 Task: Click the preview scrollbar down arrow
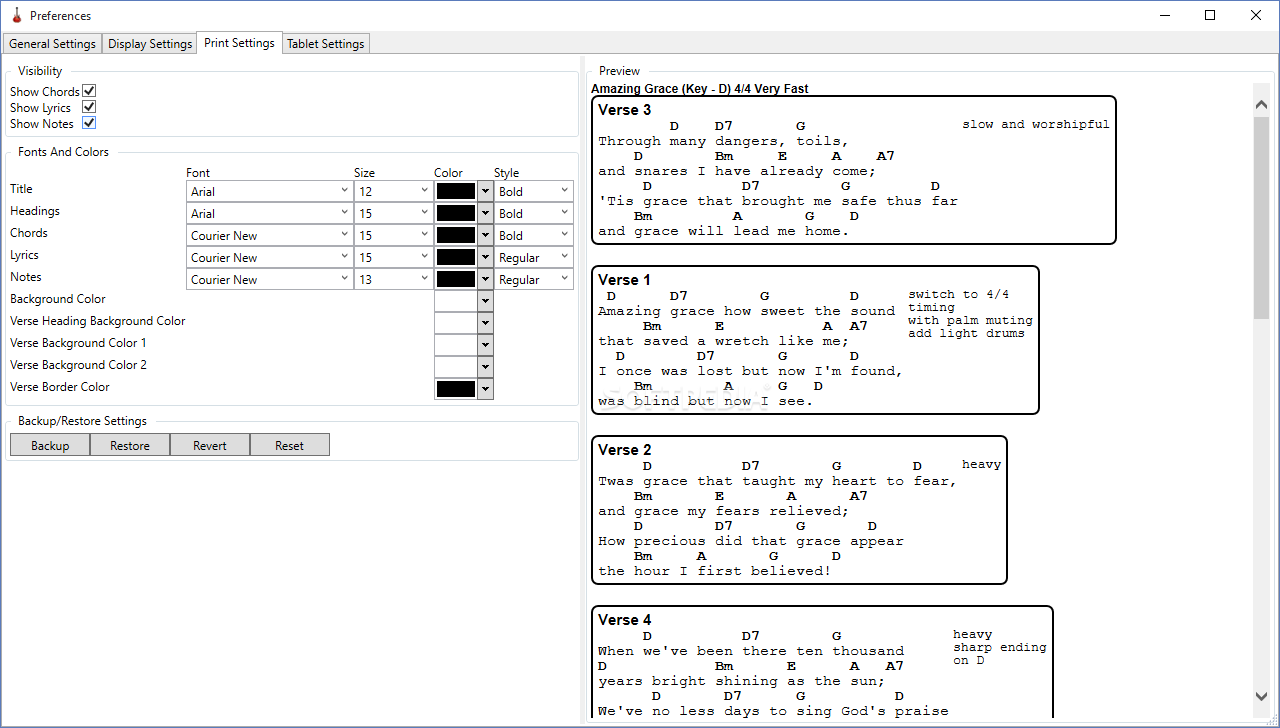(x=1261, y=696)
